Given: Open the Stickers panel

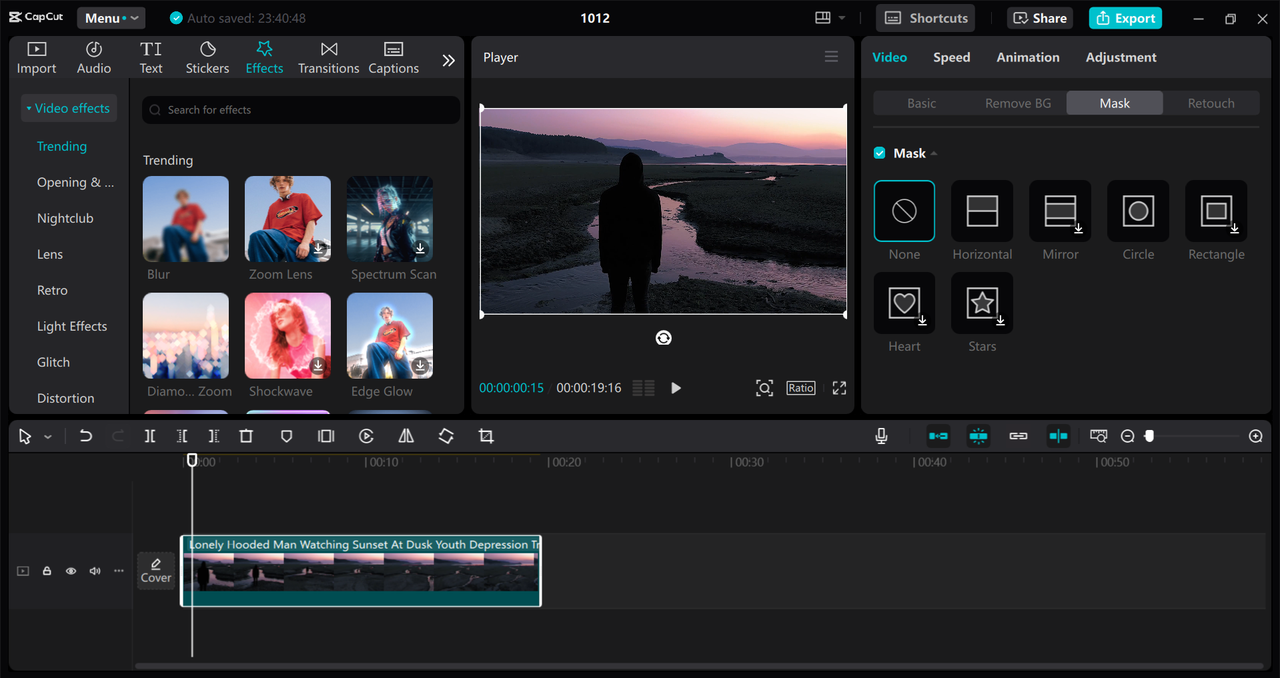Looking at the screenshot, I should coord(207,58).
